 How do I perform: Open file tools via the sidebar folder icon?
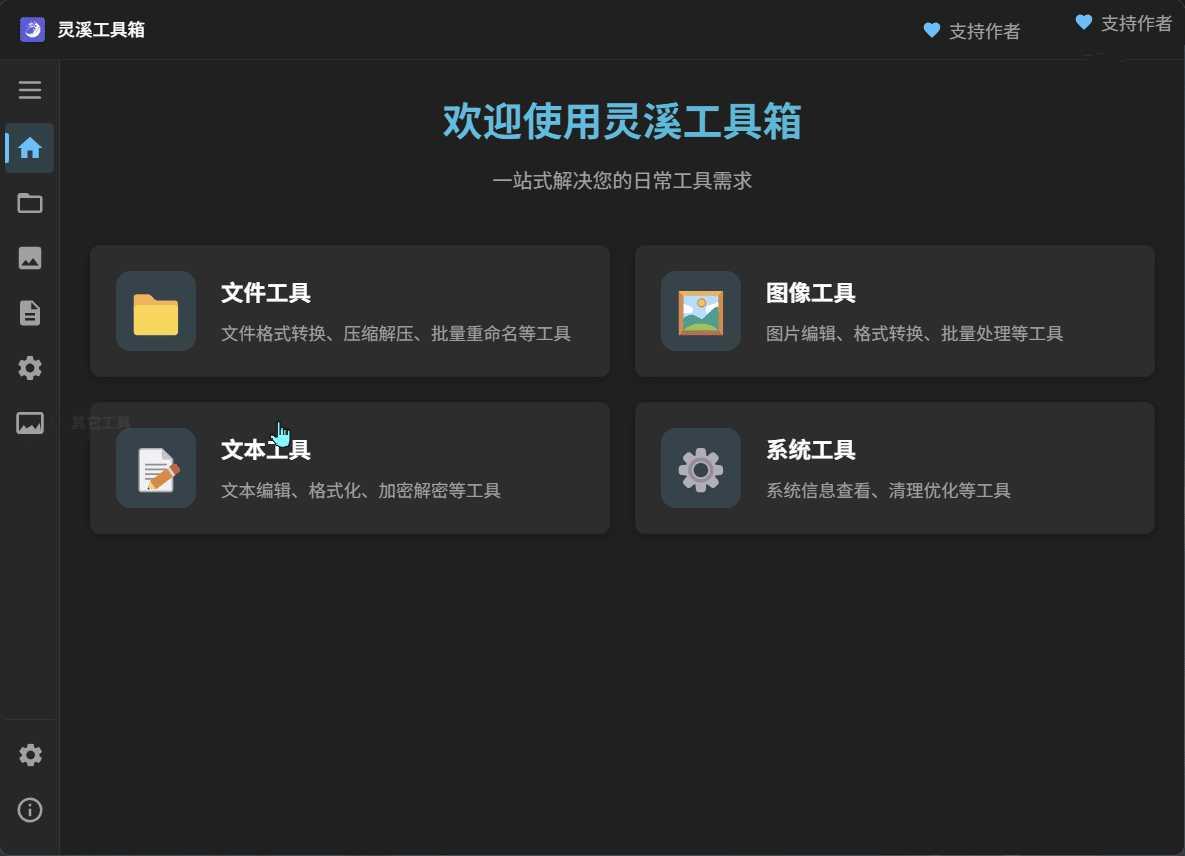[x=29, y=203]
